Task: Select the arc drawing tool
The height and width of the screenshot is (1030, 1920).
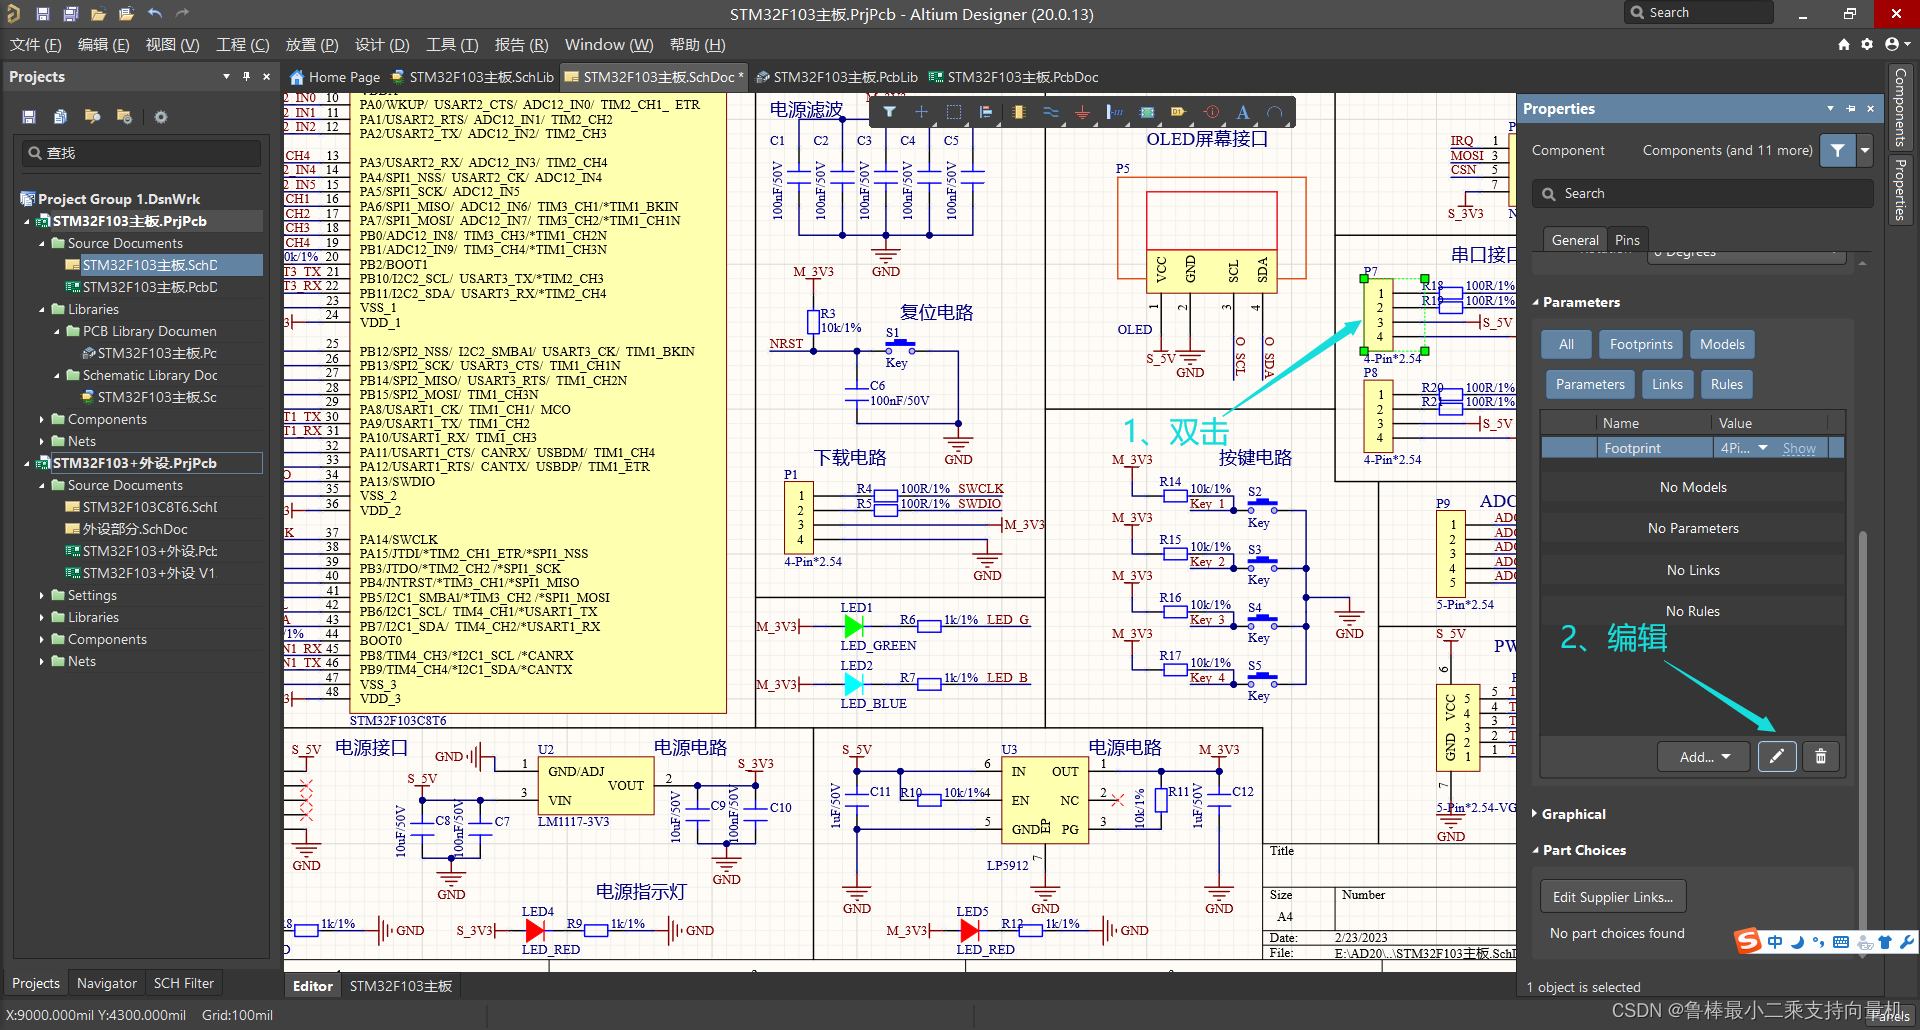Action: coord(1275,112)
